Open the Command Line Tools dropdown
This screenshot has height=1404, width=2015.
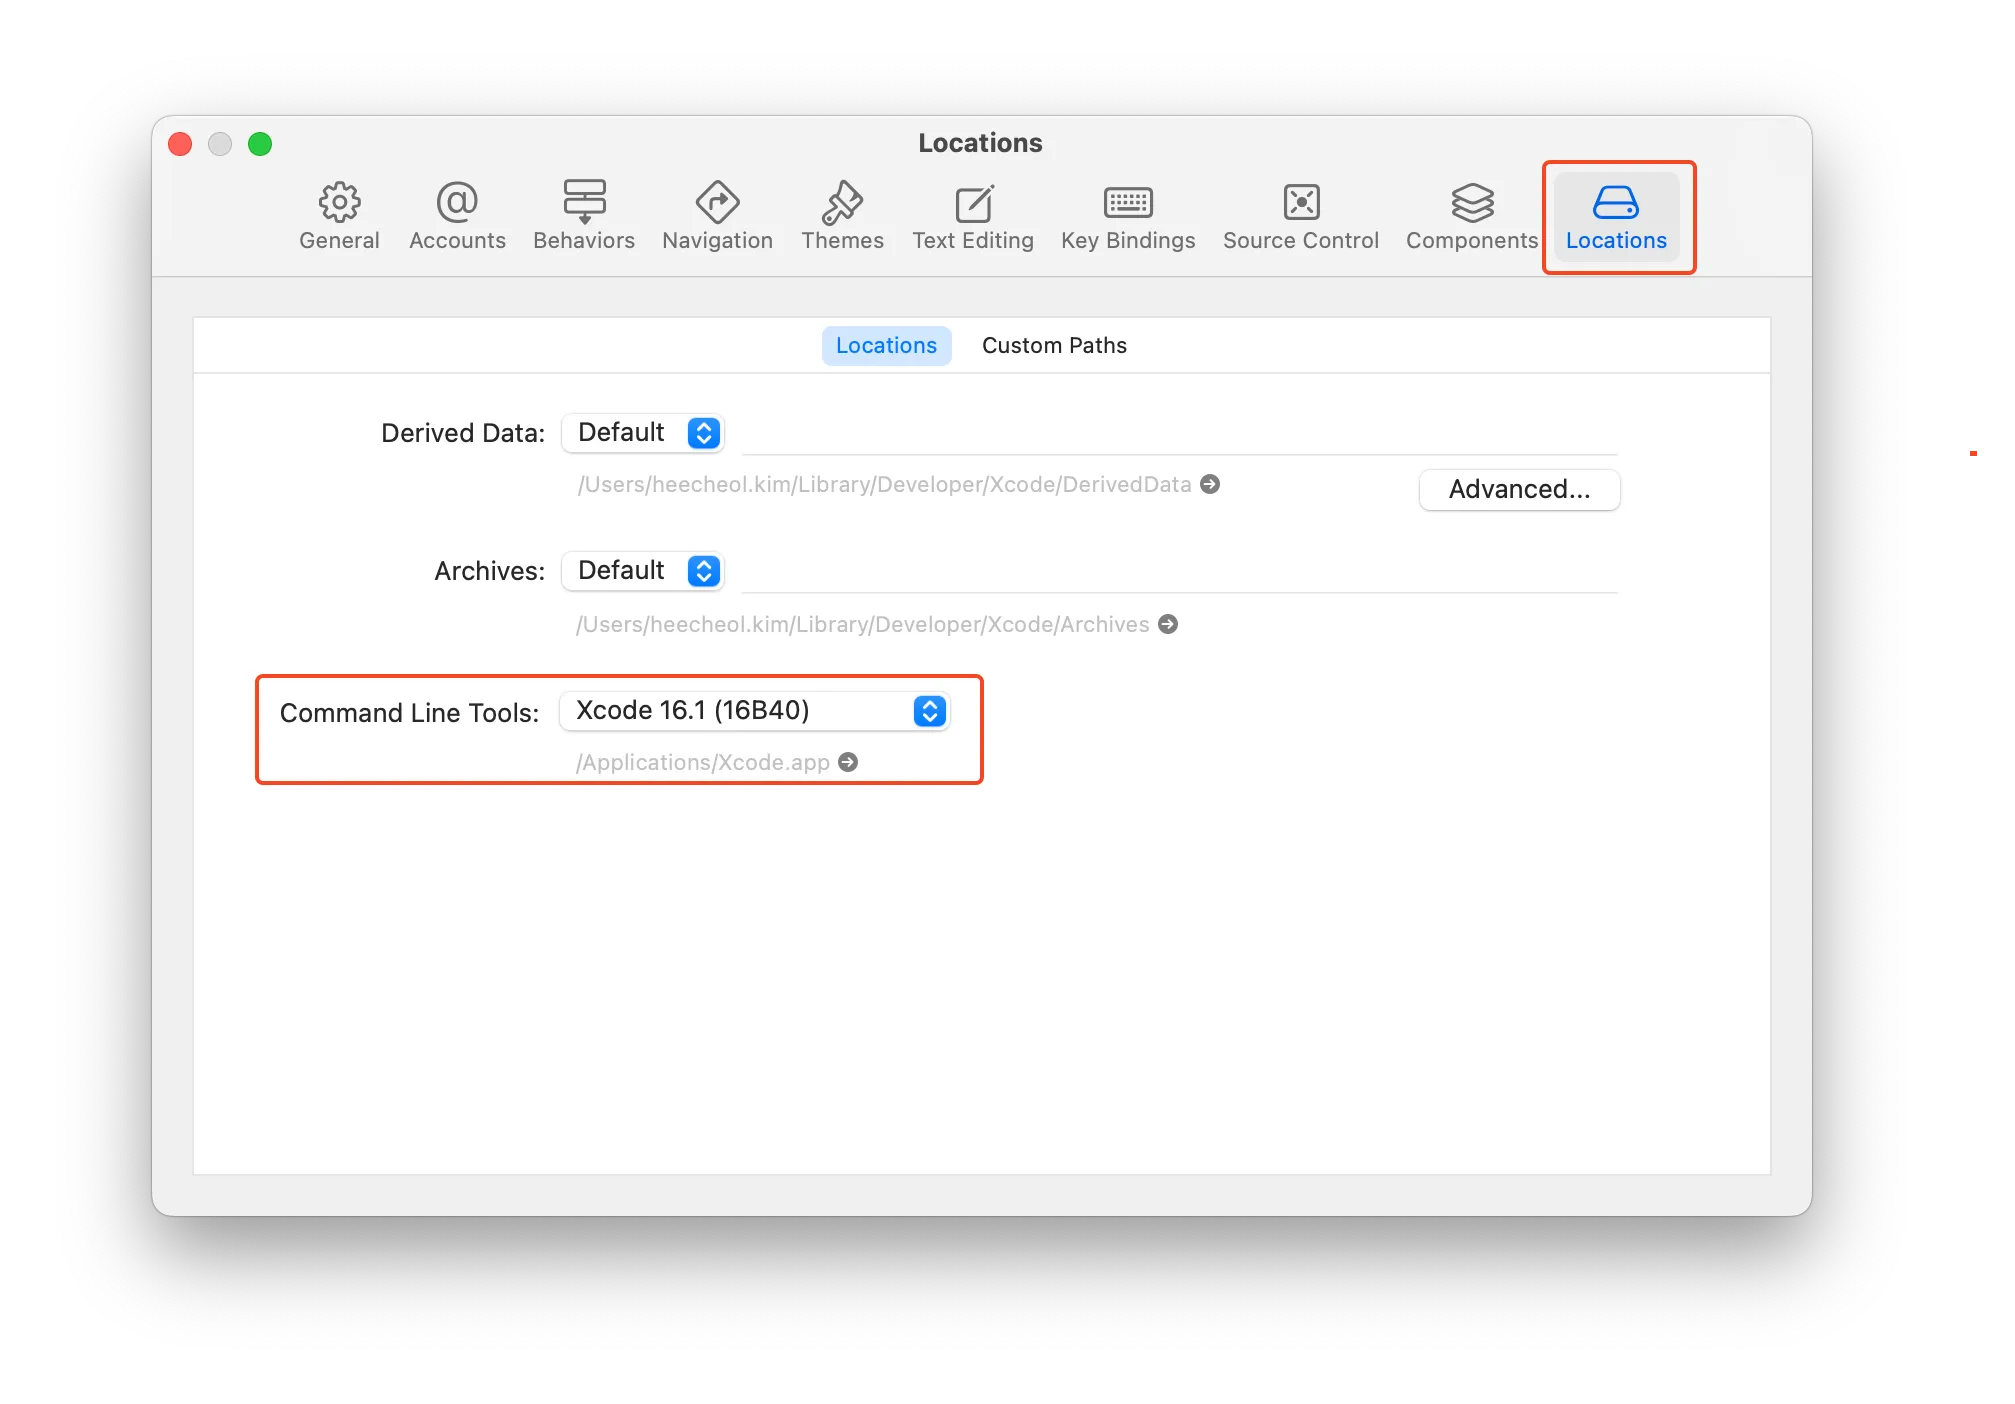pos(755,711)
